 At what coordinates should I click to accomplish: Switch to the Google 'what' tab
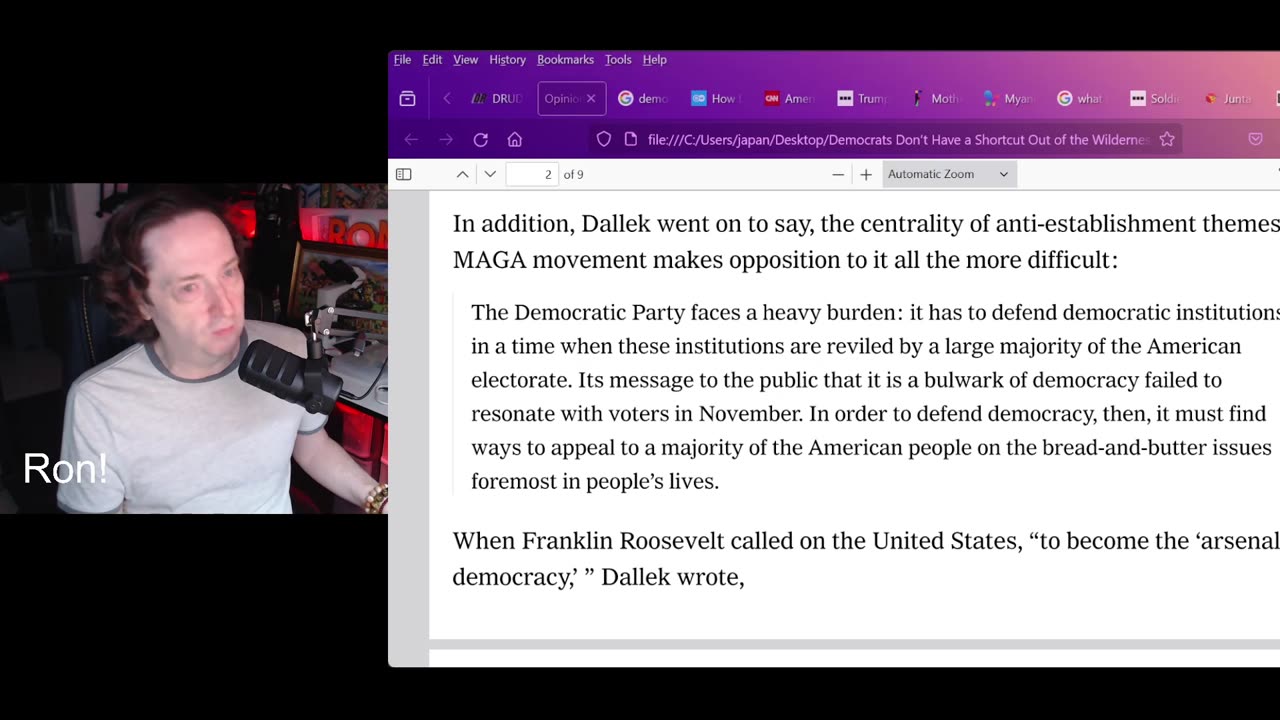[x=1081, y=99]
